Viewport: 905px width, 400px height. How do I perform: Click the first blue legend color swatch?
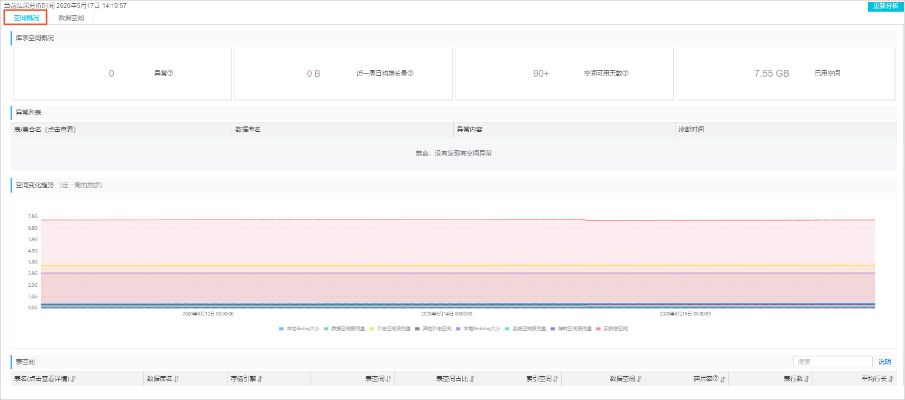coord(282,328)
